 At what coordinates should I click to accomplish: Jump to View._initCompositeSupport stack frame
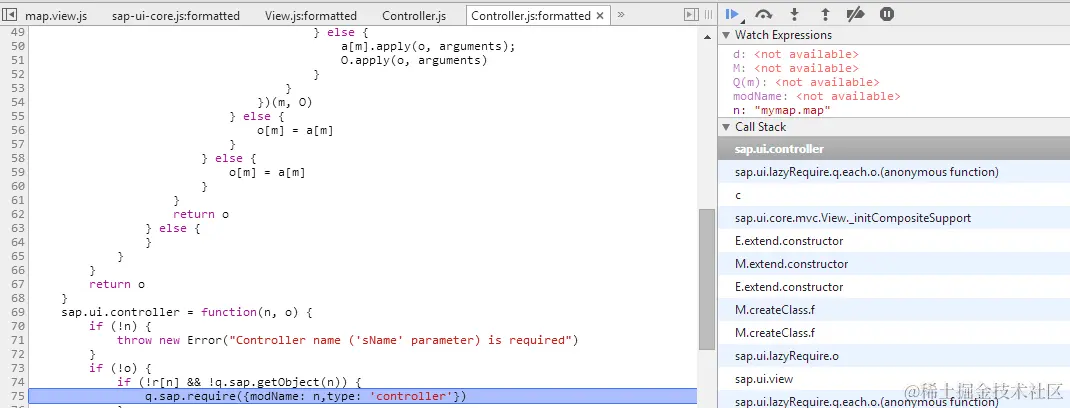point(894,218)
